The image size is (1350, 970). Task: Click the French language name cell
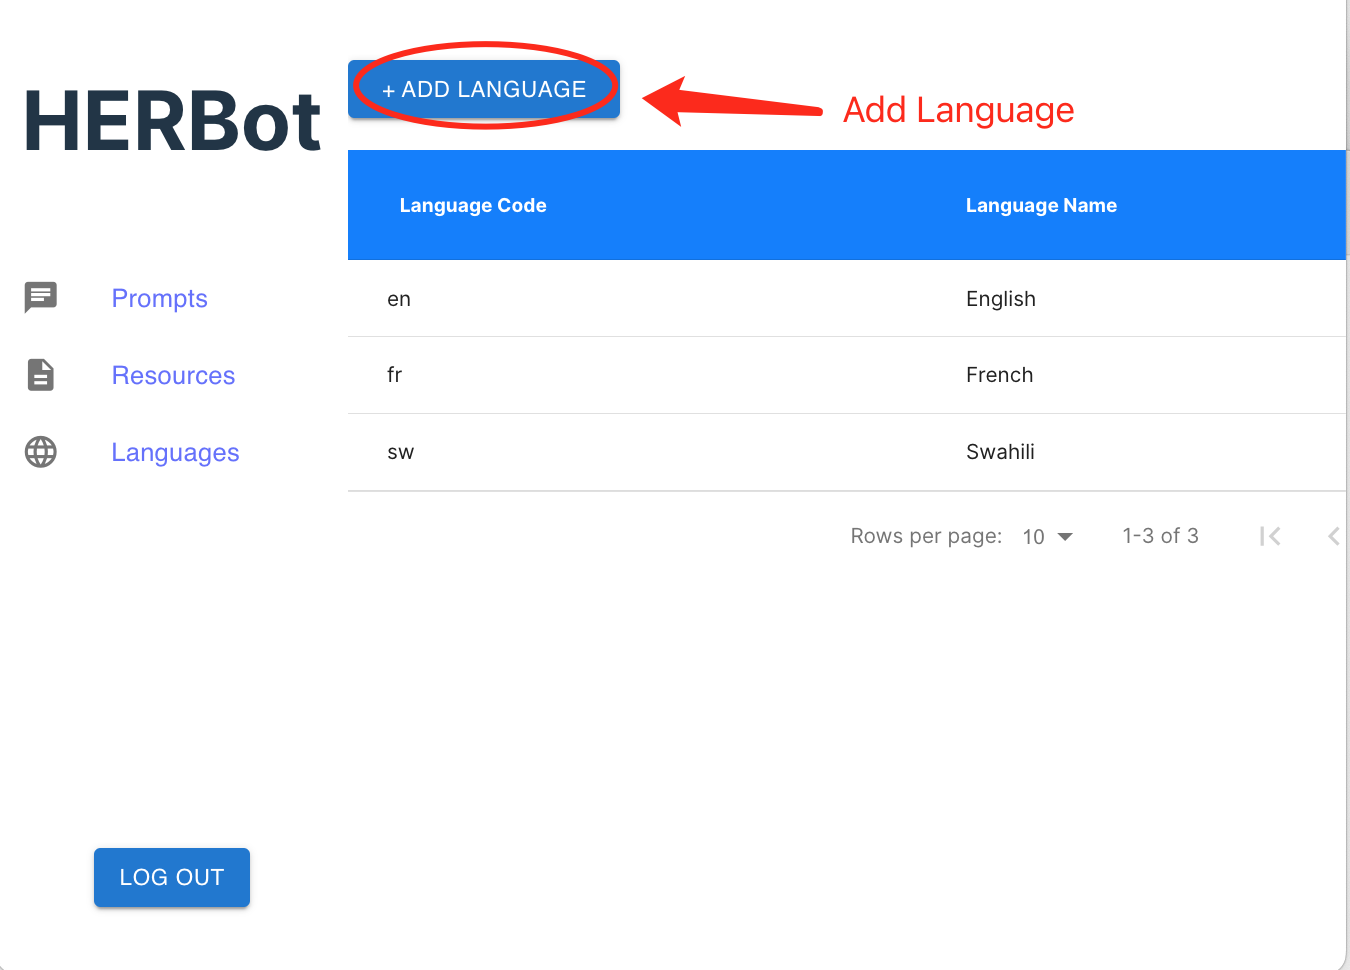[999, 375]
